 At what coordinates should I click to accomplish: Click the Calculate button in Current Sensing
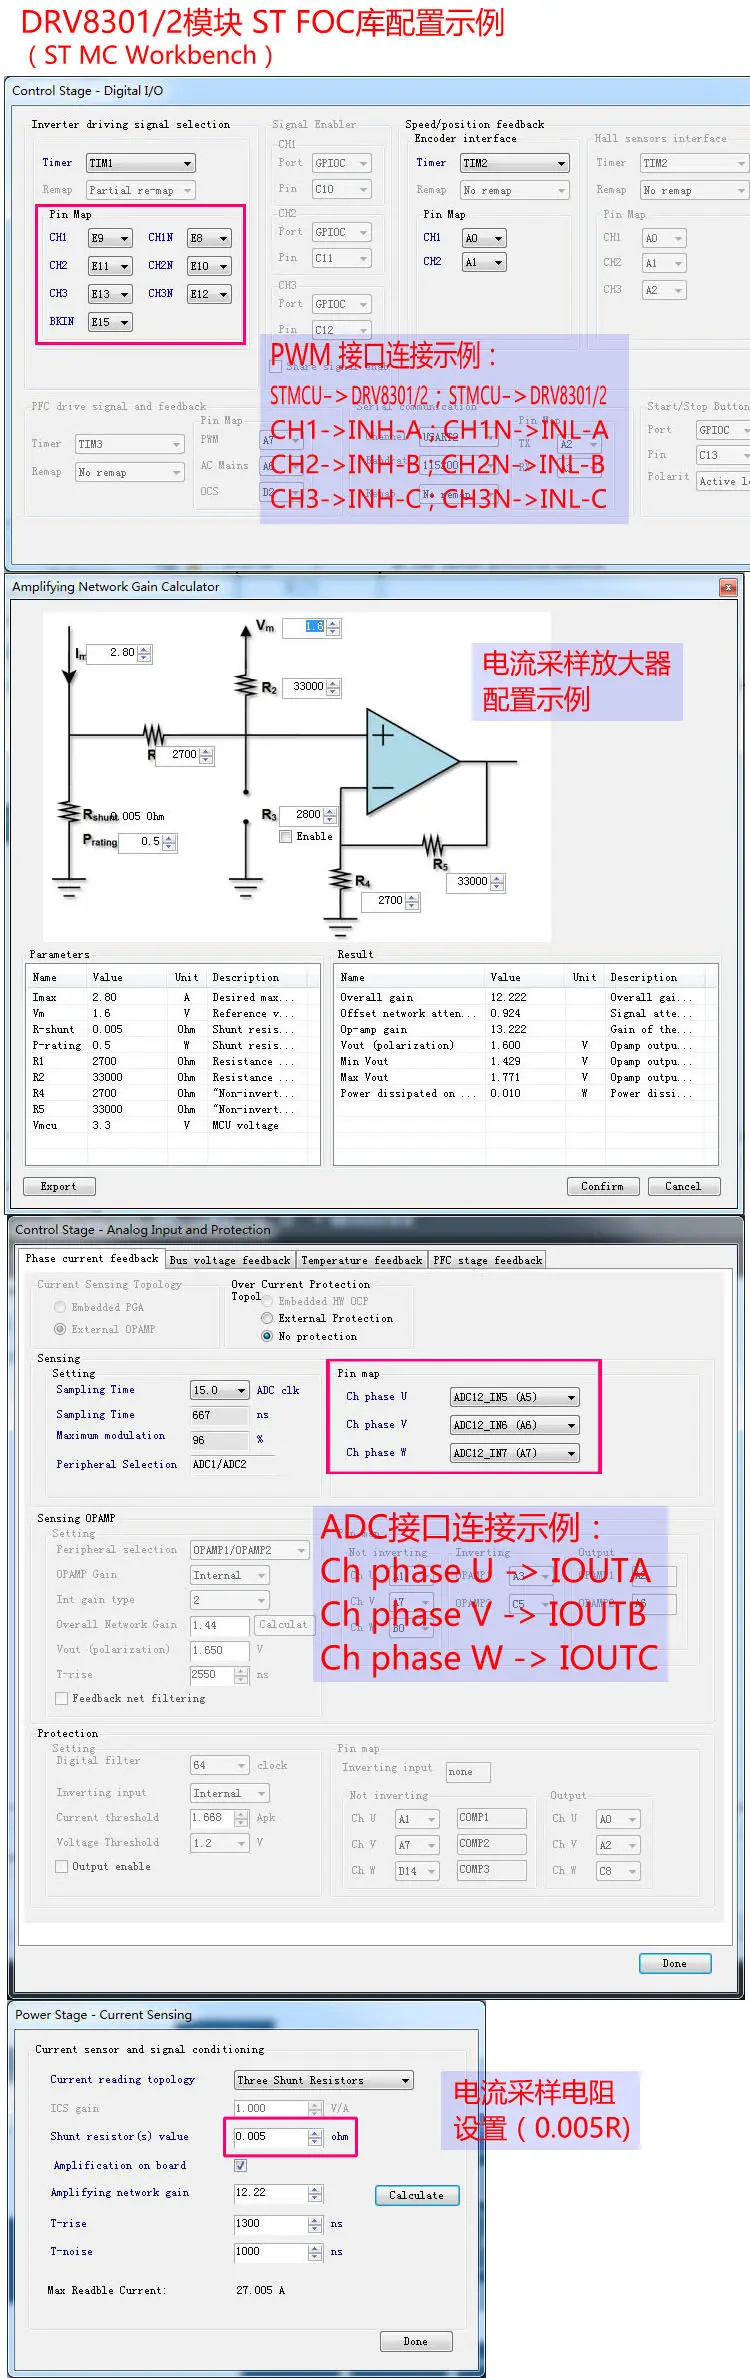417,2196
